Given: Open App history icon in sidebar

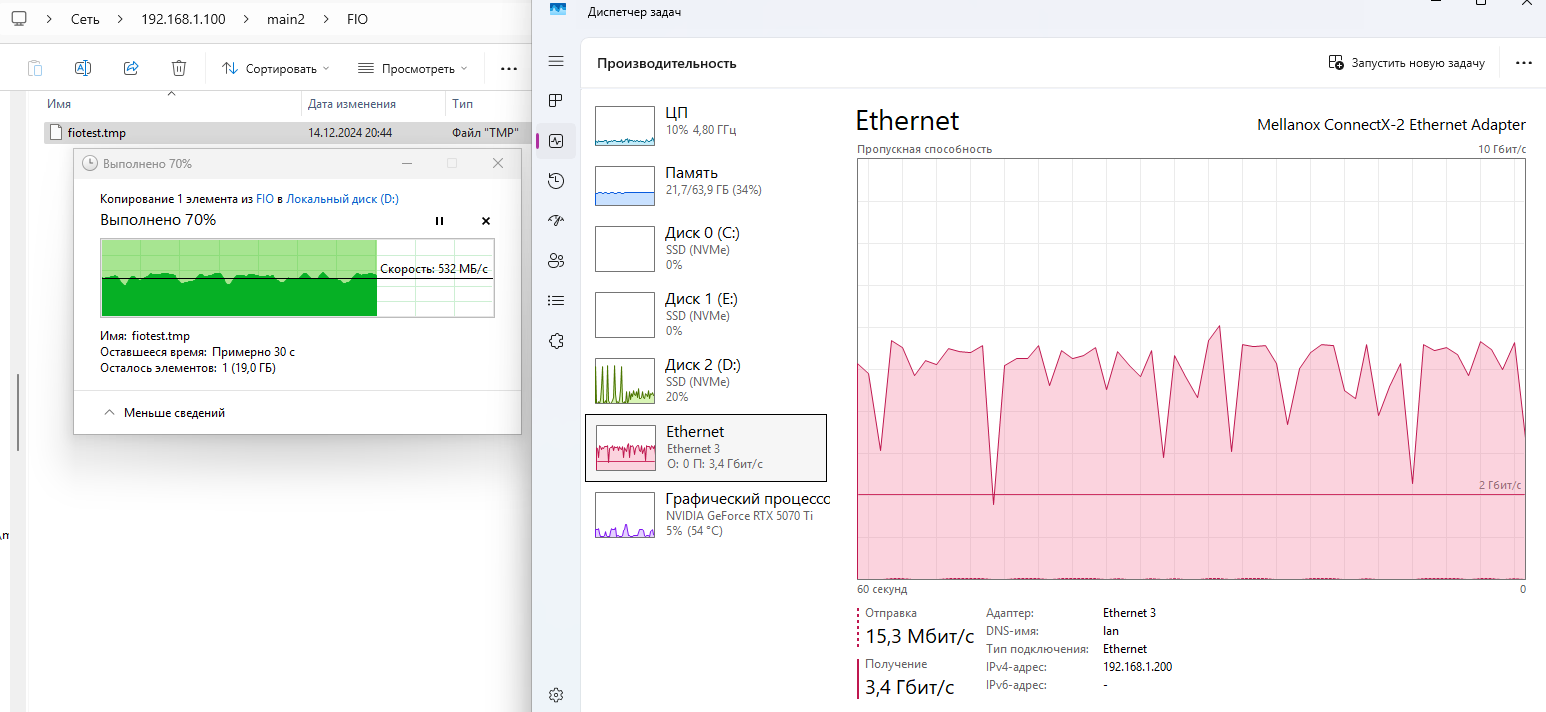Looking at the screenshot, I should [x=557, y=181].
